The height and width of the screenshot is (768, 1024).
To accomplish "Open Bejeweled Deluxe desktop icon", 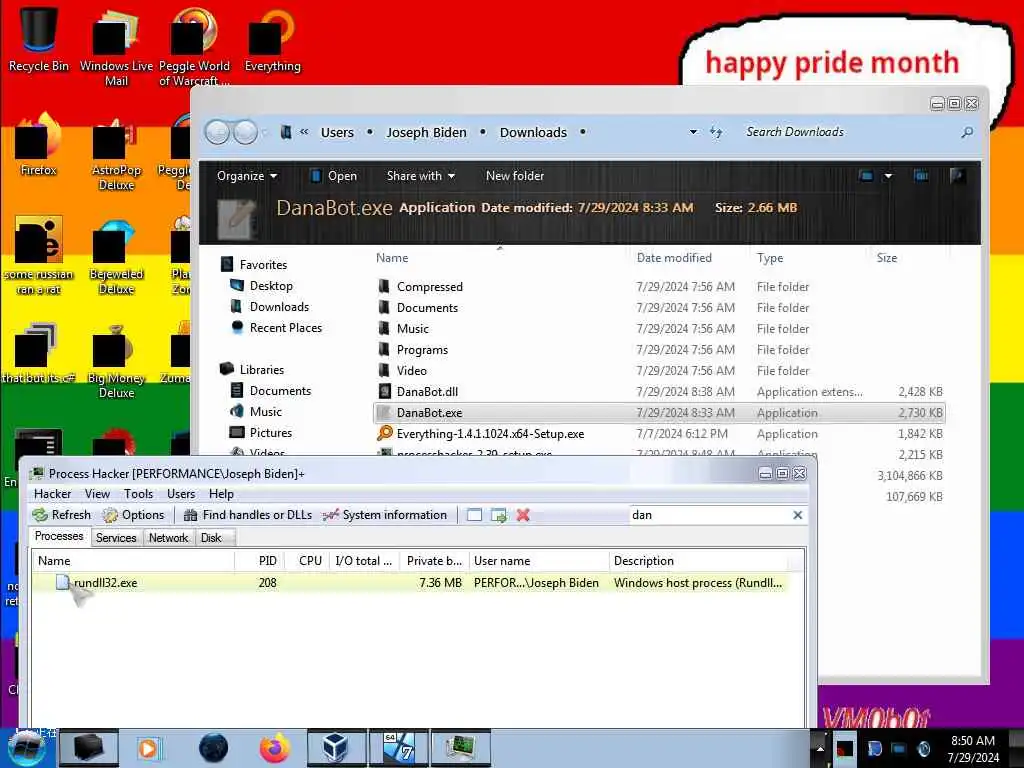I will [116, 258].
